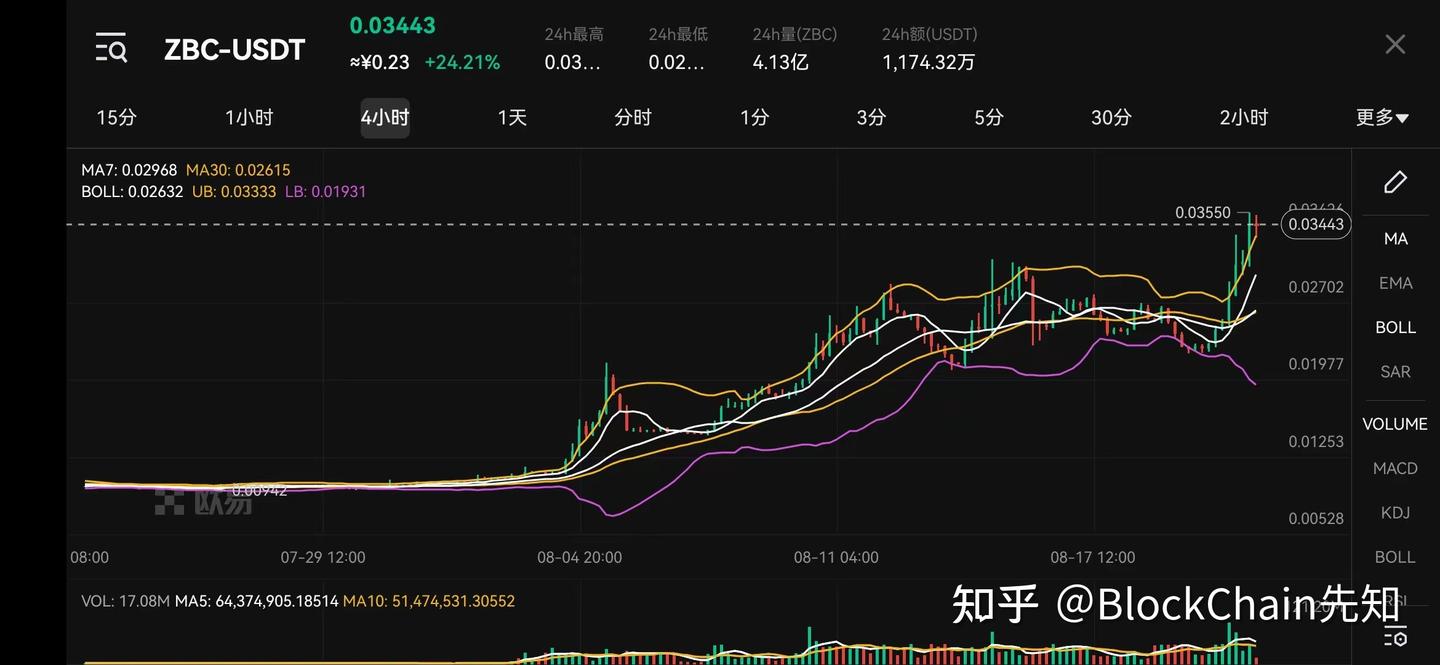Screen dimensions: 1440x665
Task: Tap the 24h最低 statistic
Action: point(678,49)
